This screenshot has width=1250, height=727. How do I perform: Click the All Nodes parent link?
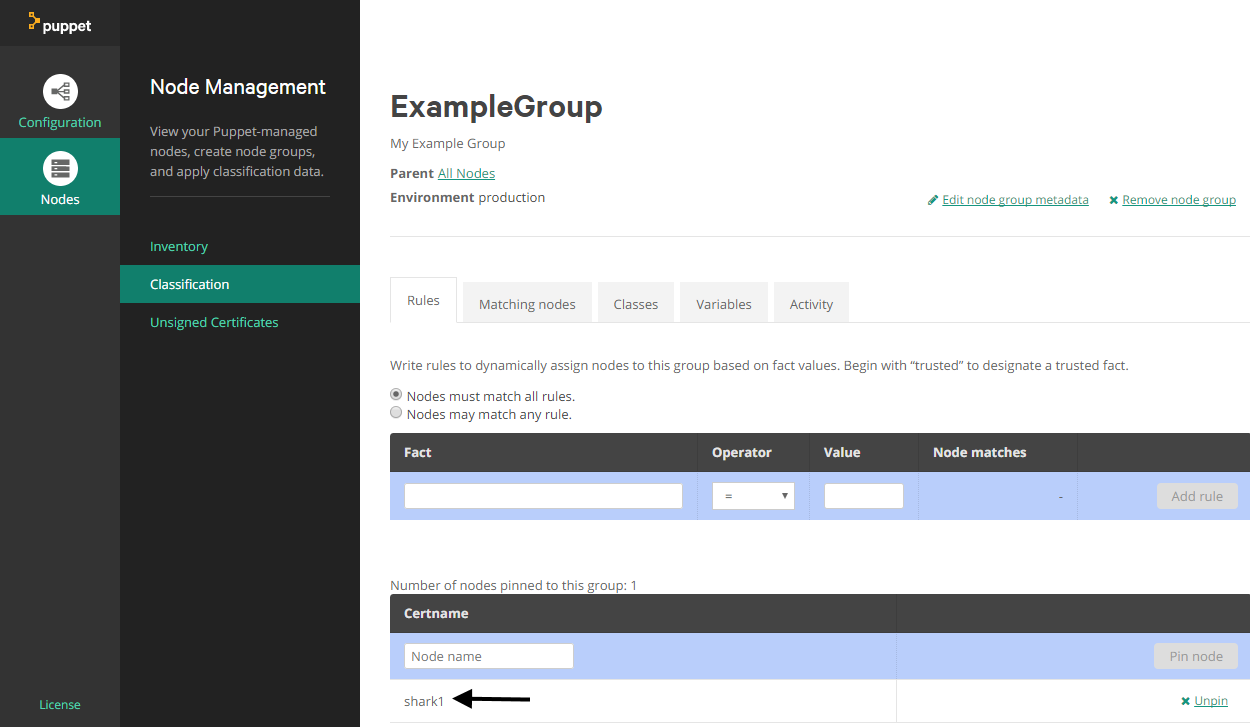pos(466,173)
